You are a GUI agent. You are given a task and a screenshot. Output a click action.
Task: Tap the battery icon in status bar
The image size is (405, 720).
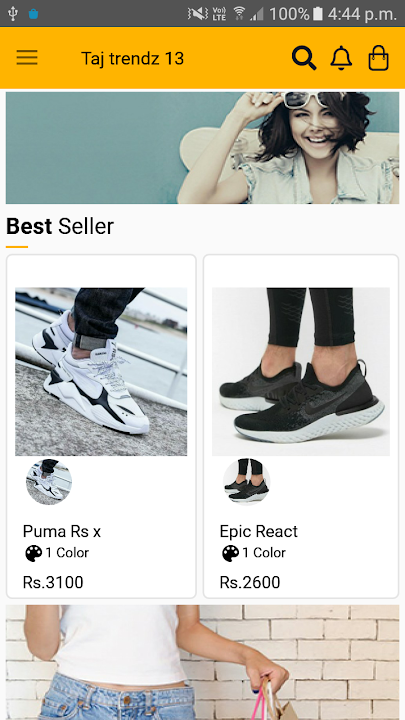pos(318,14)
